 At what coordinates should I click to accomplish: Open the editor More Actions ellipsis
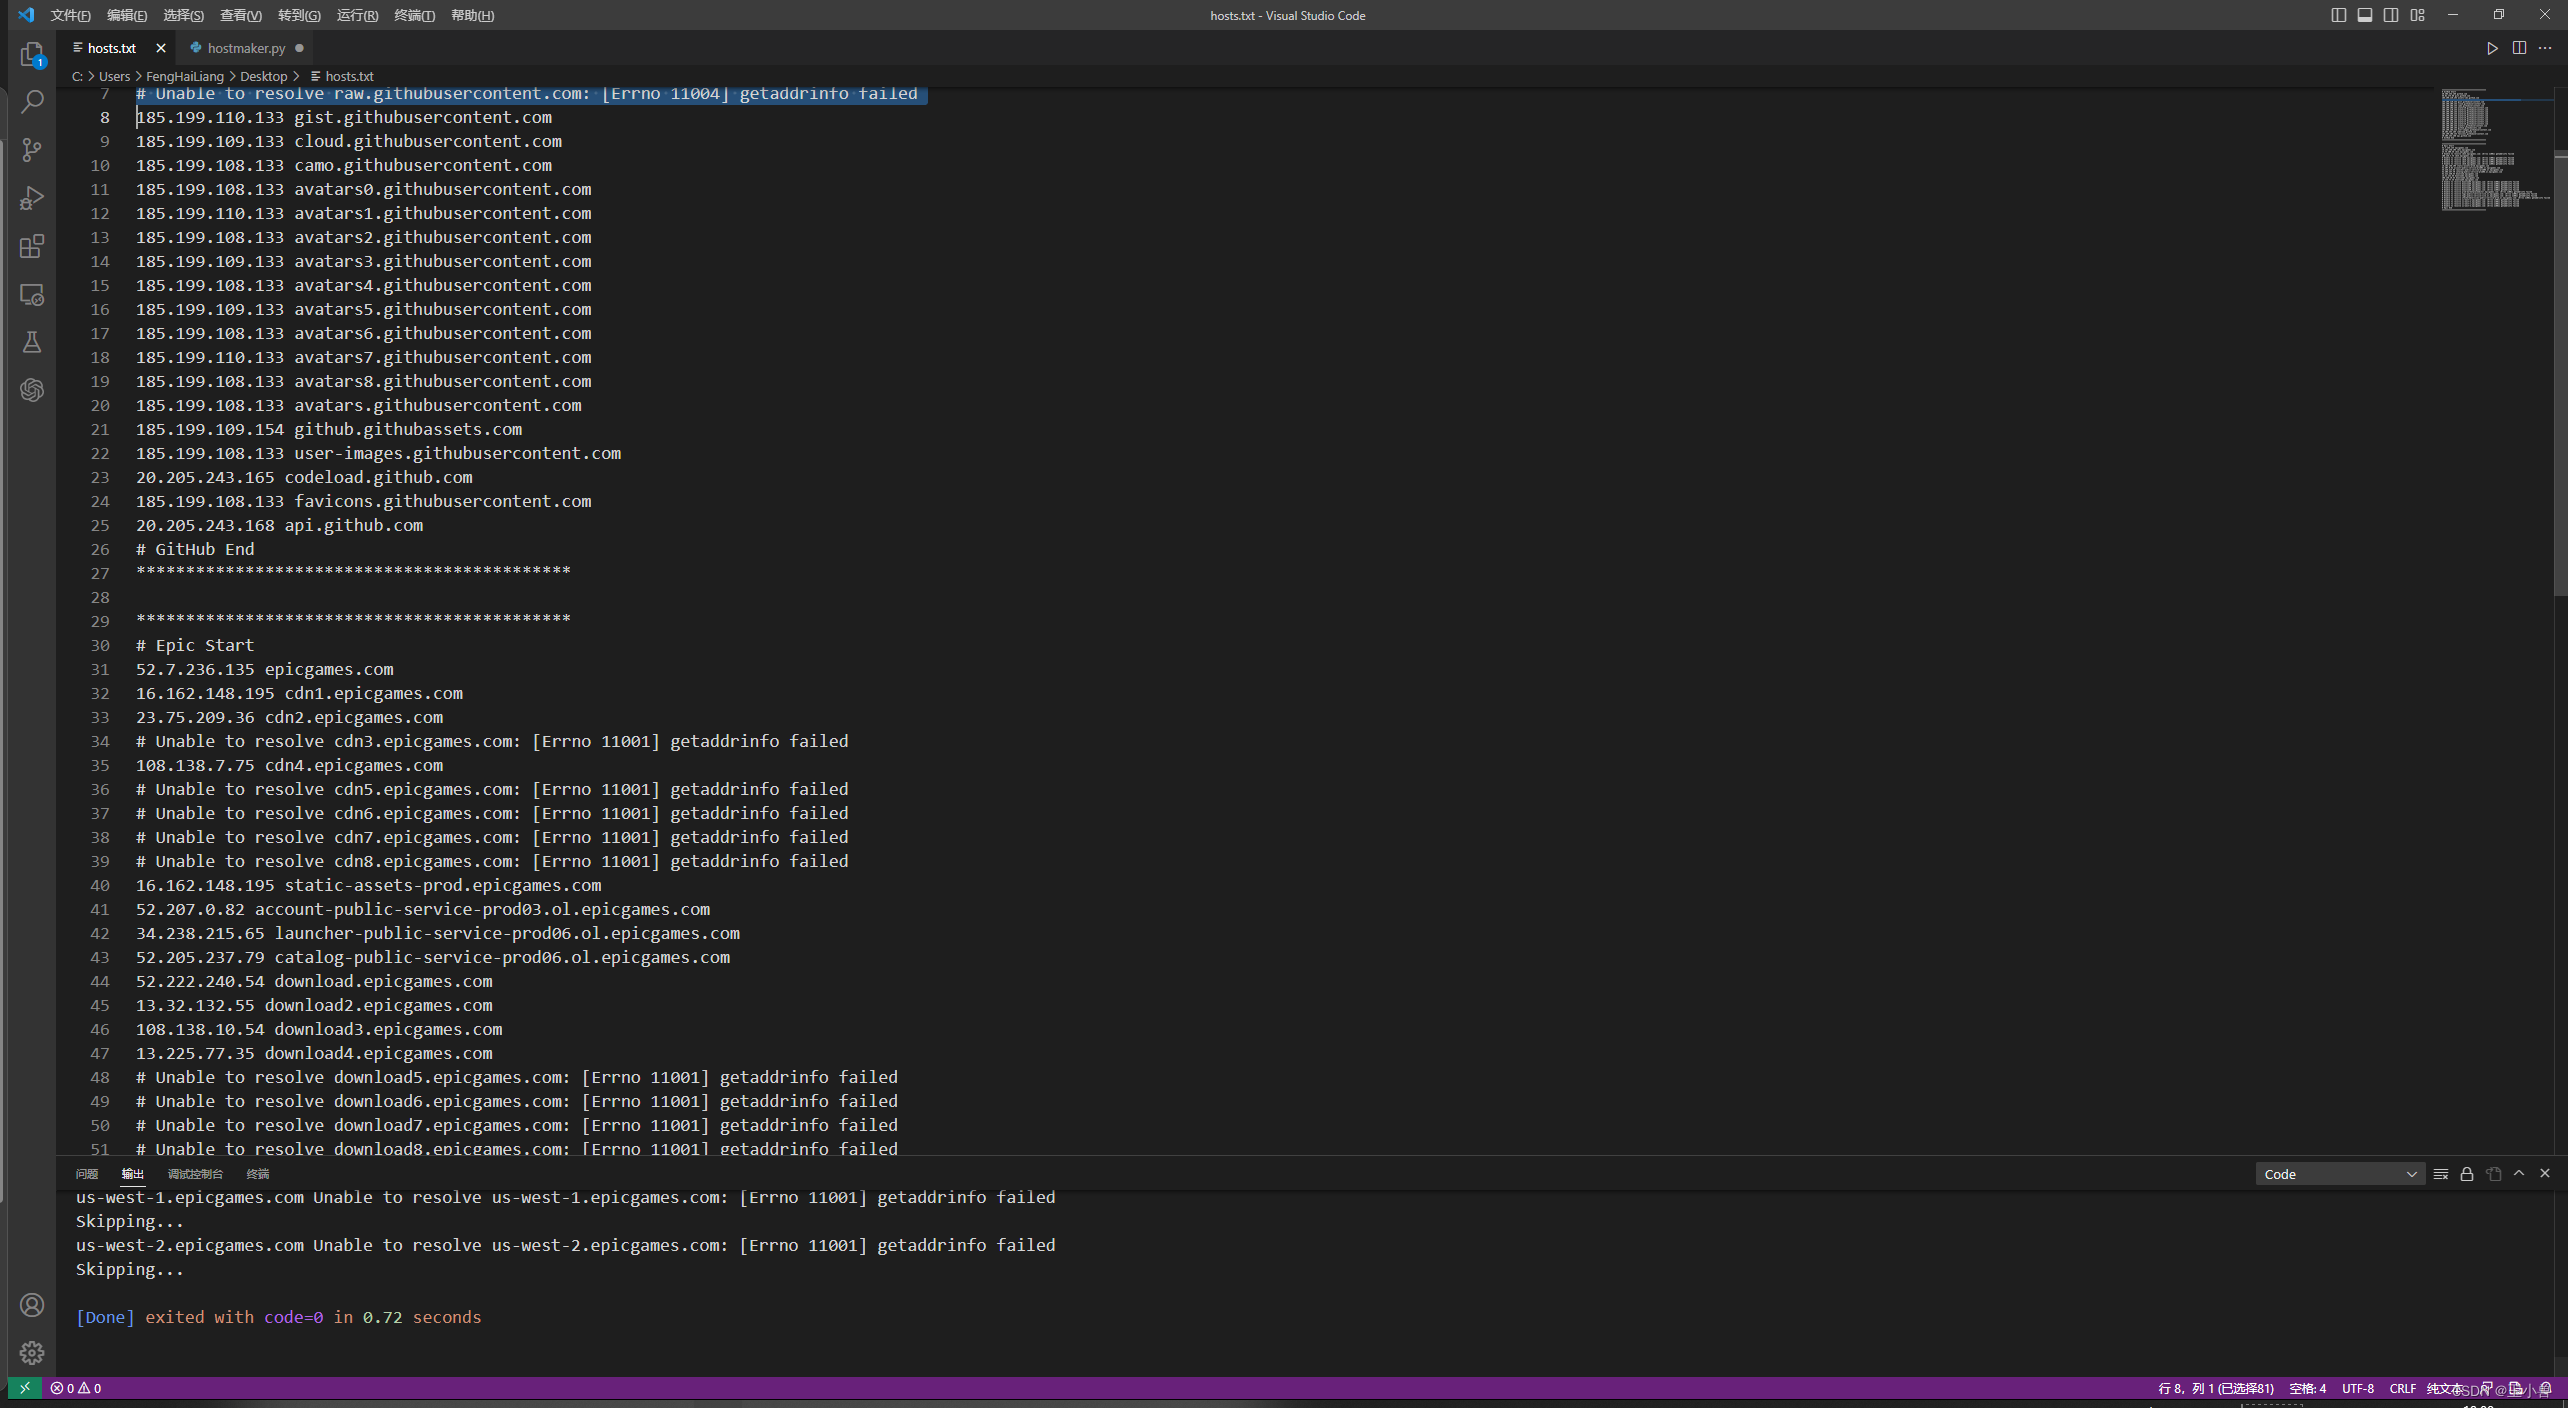click(2545, 48)
